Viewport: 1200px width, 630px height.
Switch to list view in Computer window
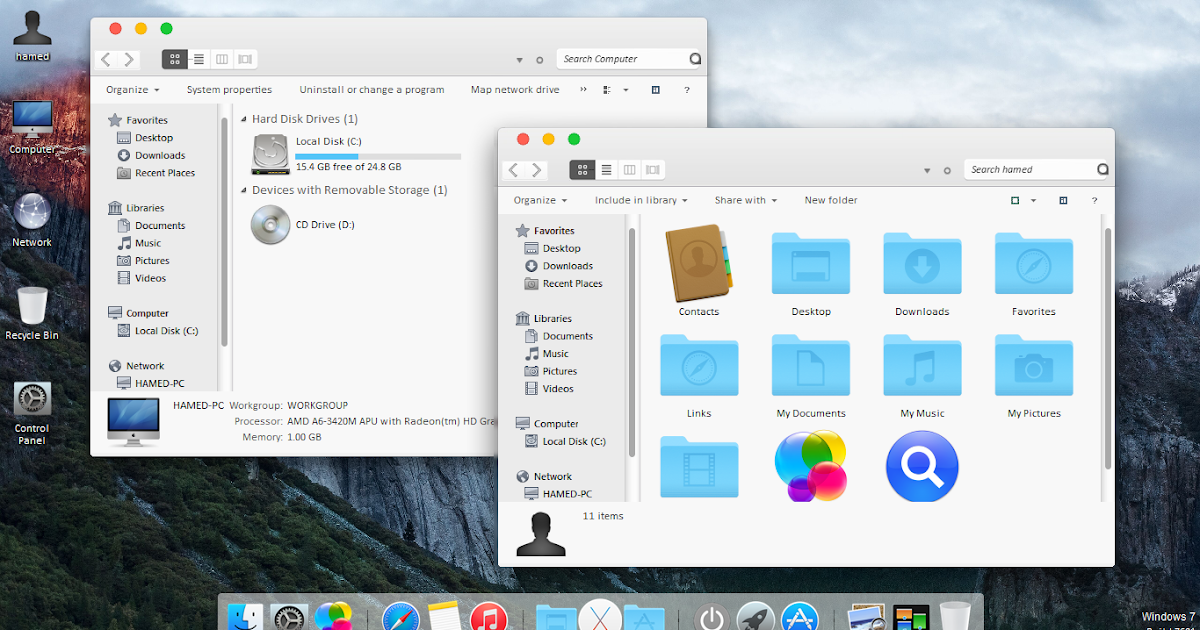pos(199,59)
